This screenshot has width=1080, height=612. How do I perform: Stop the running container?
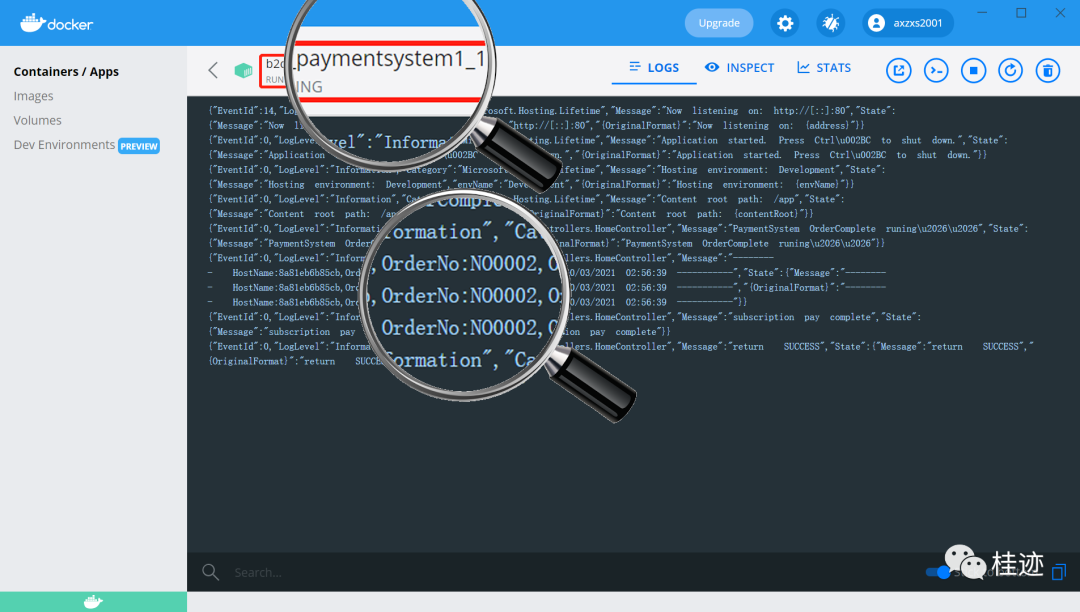coord(973,70)
